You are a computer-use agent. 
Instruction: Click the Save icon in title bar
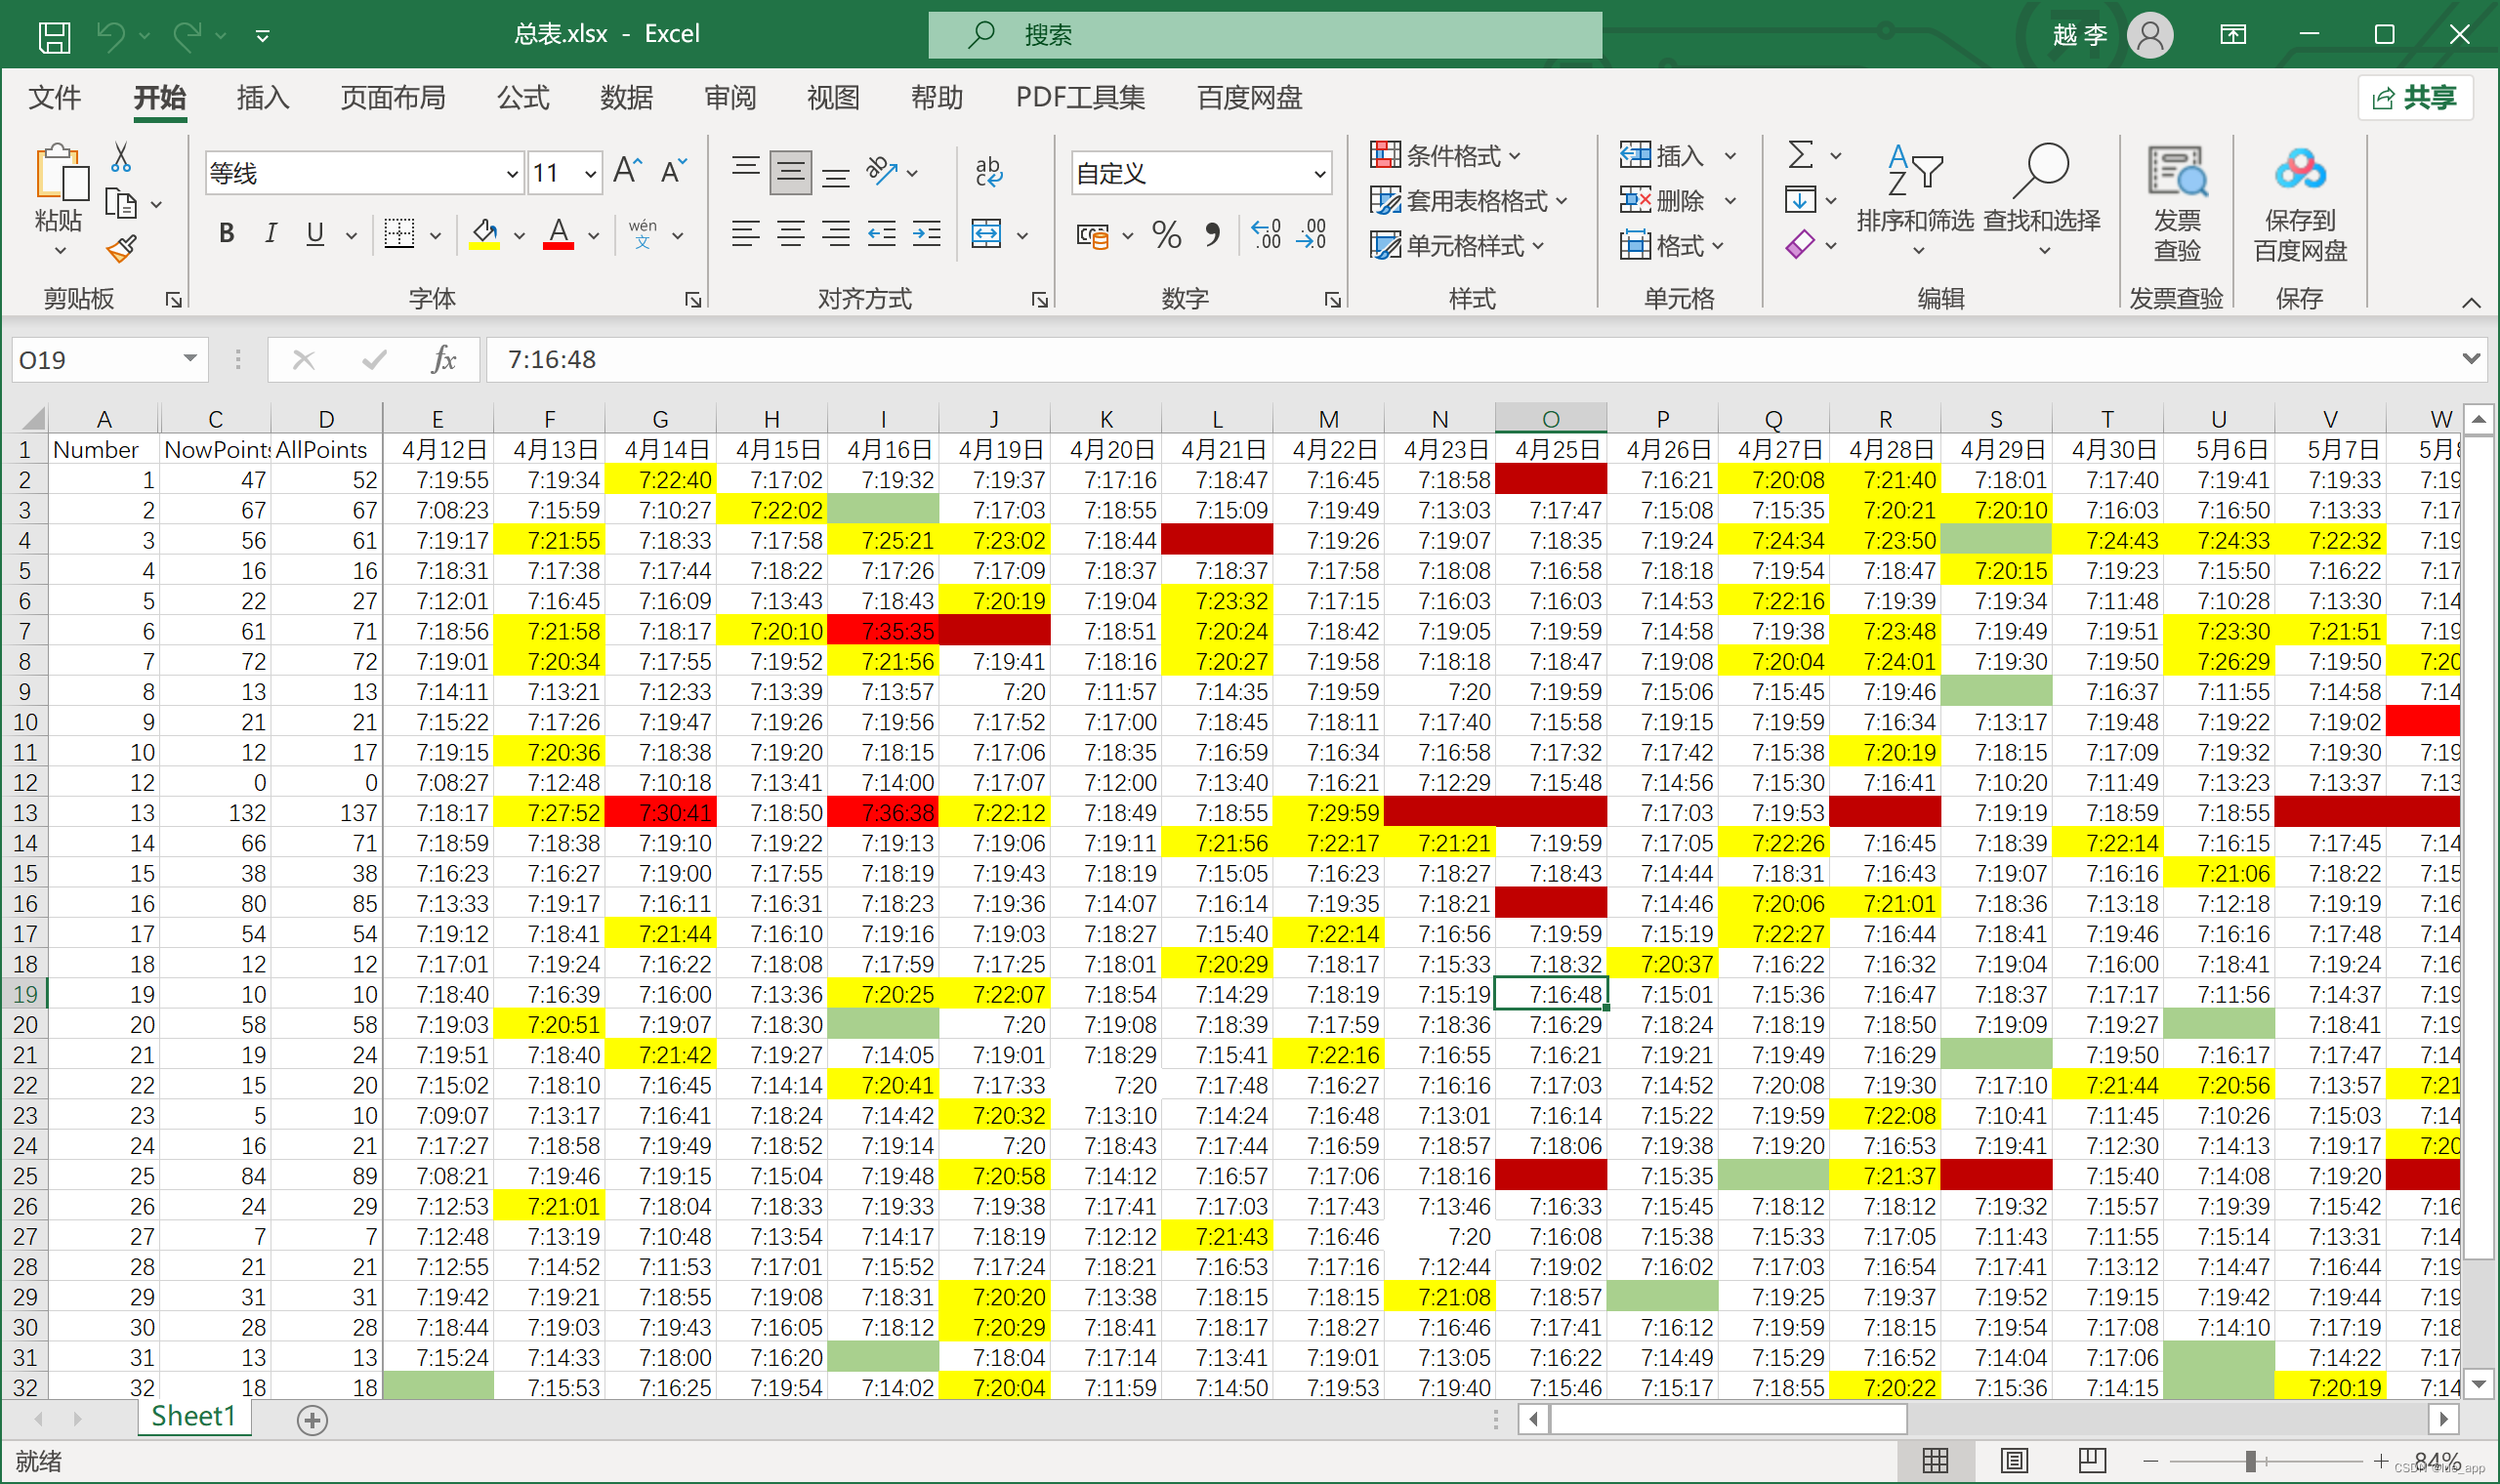[x=54, y=37]
